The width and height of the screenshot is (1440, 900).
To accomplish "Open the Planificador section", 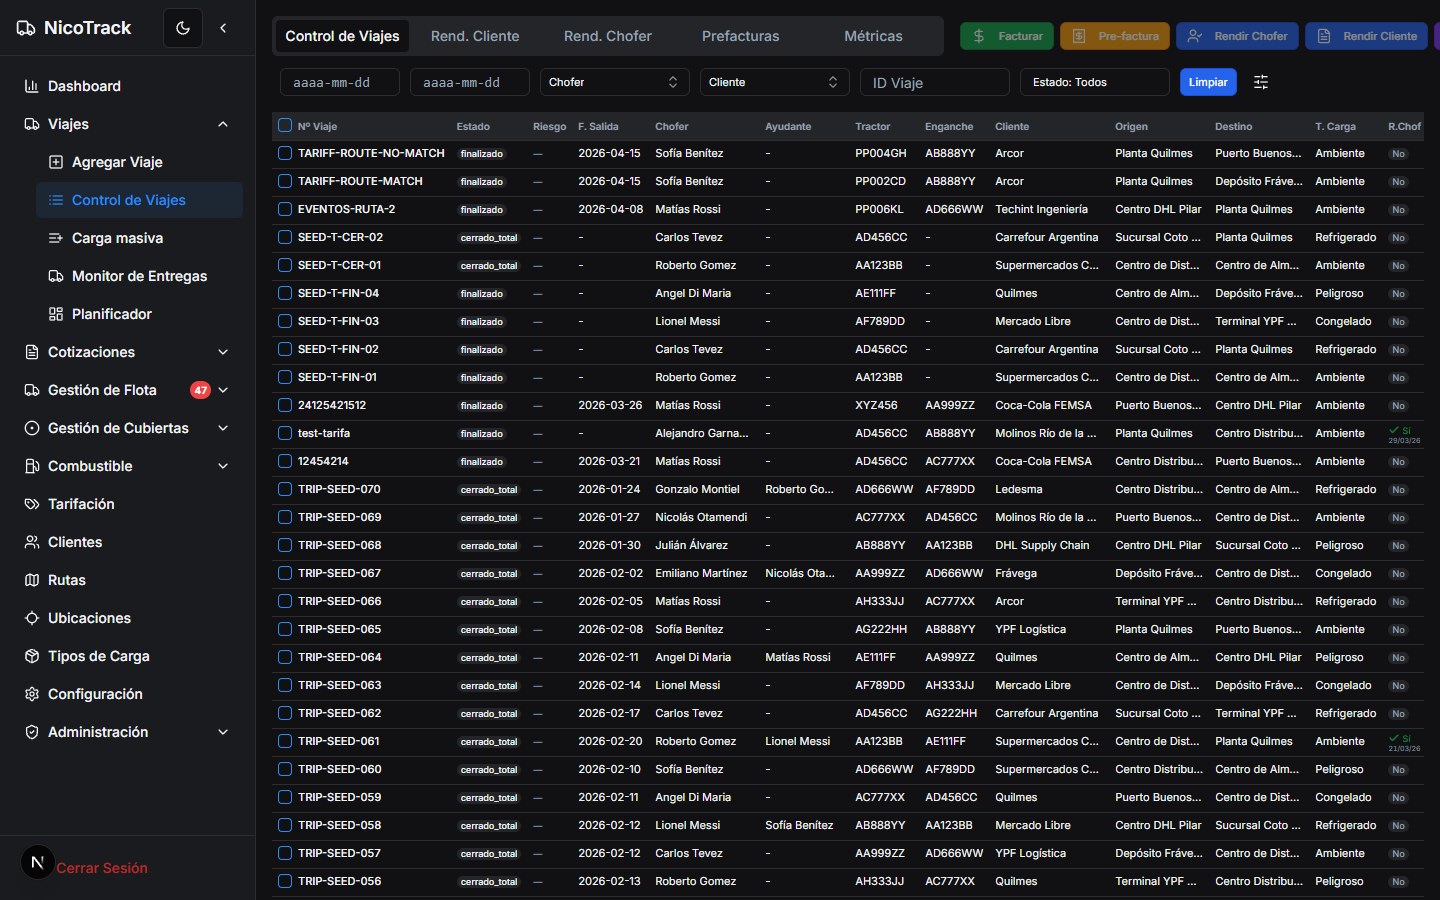I will (x=140, y=314).
